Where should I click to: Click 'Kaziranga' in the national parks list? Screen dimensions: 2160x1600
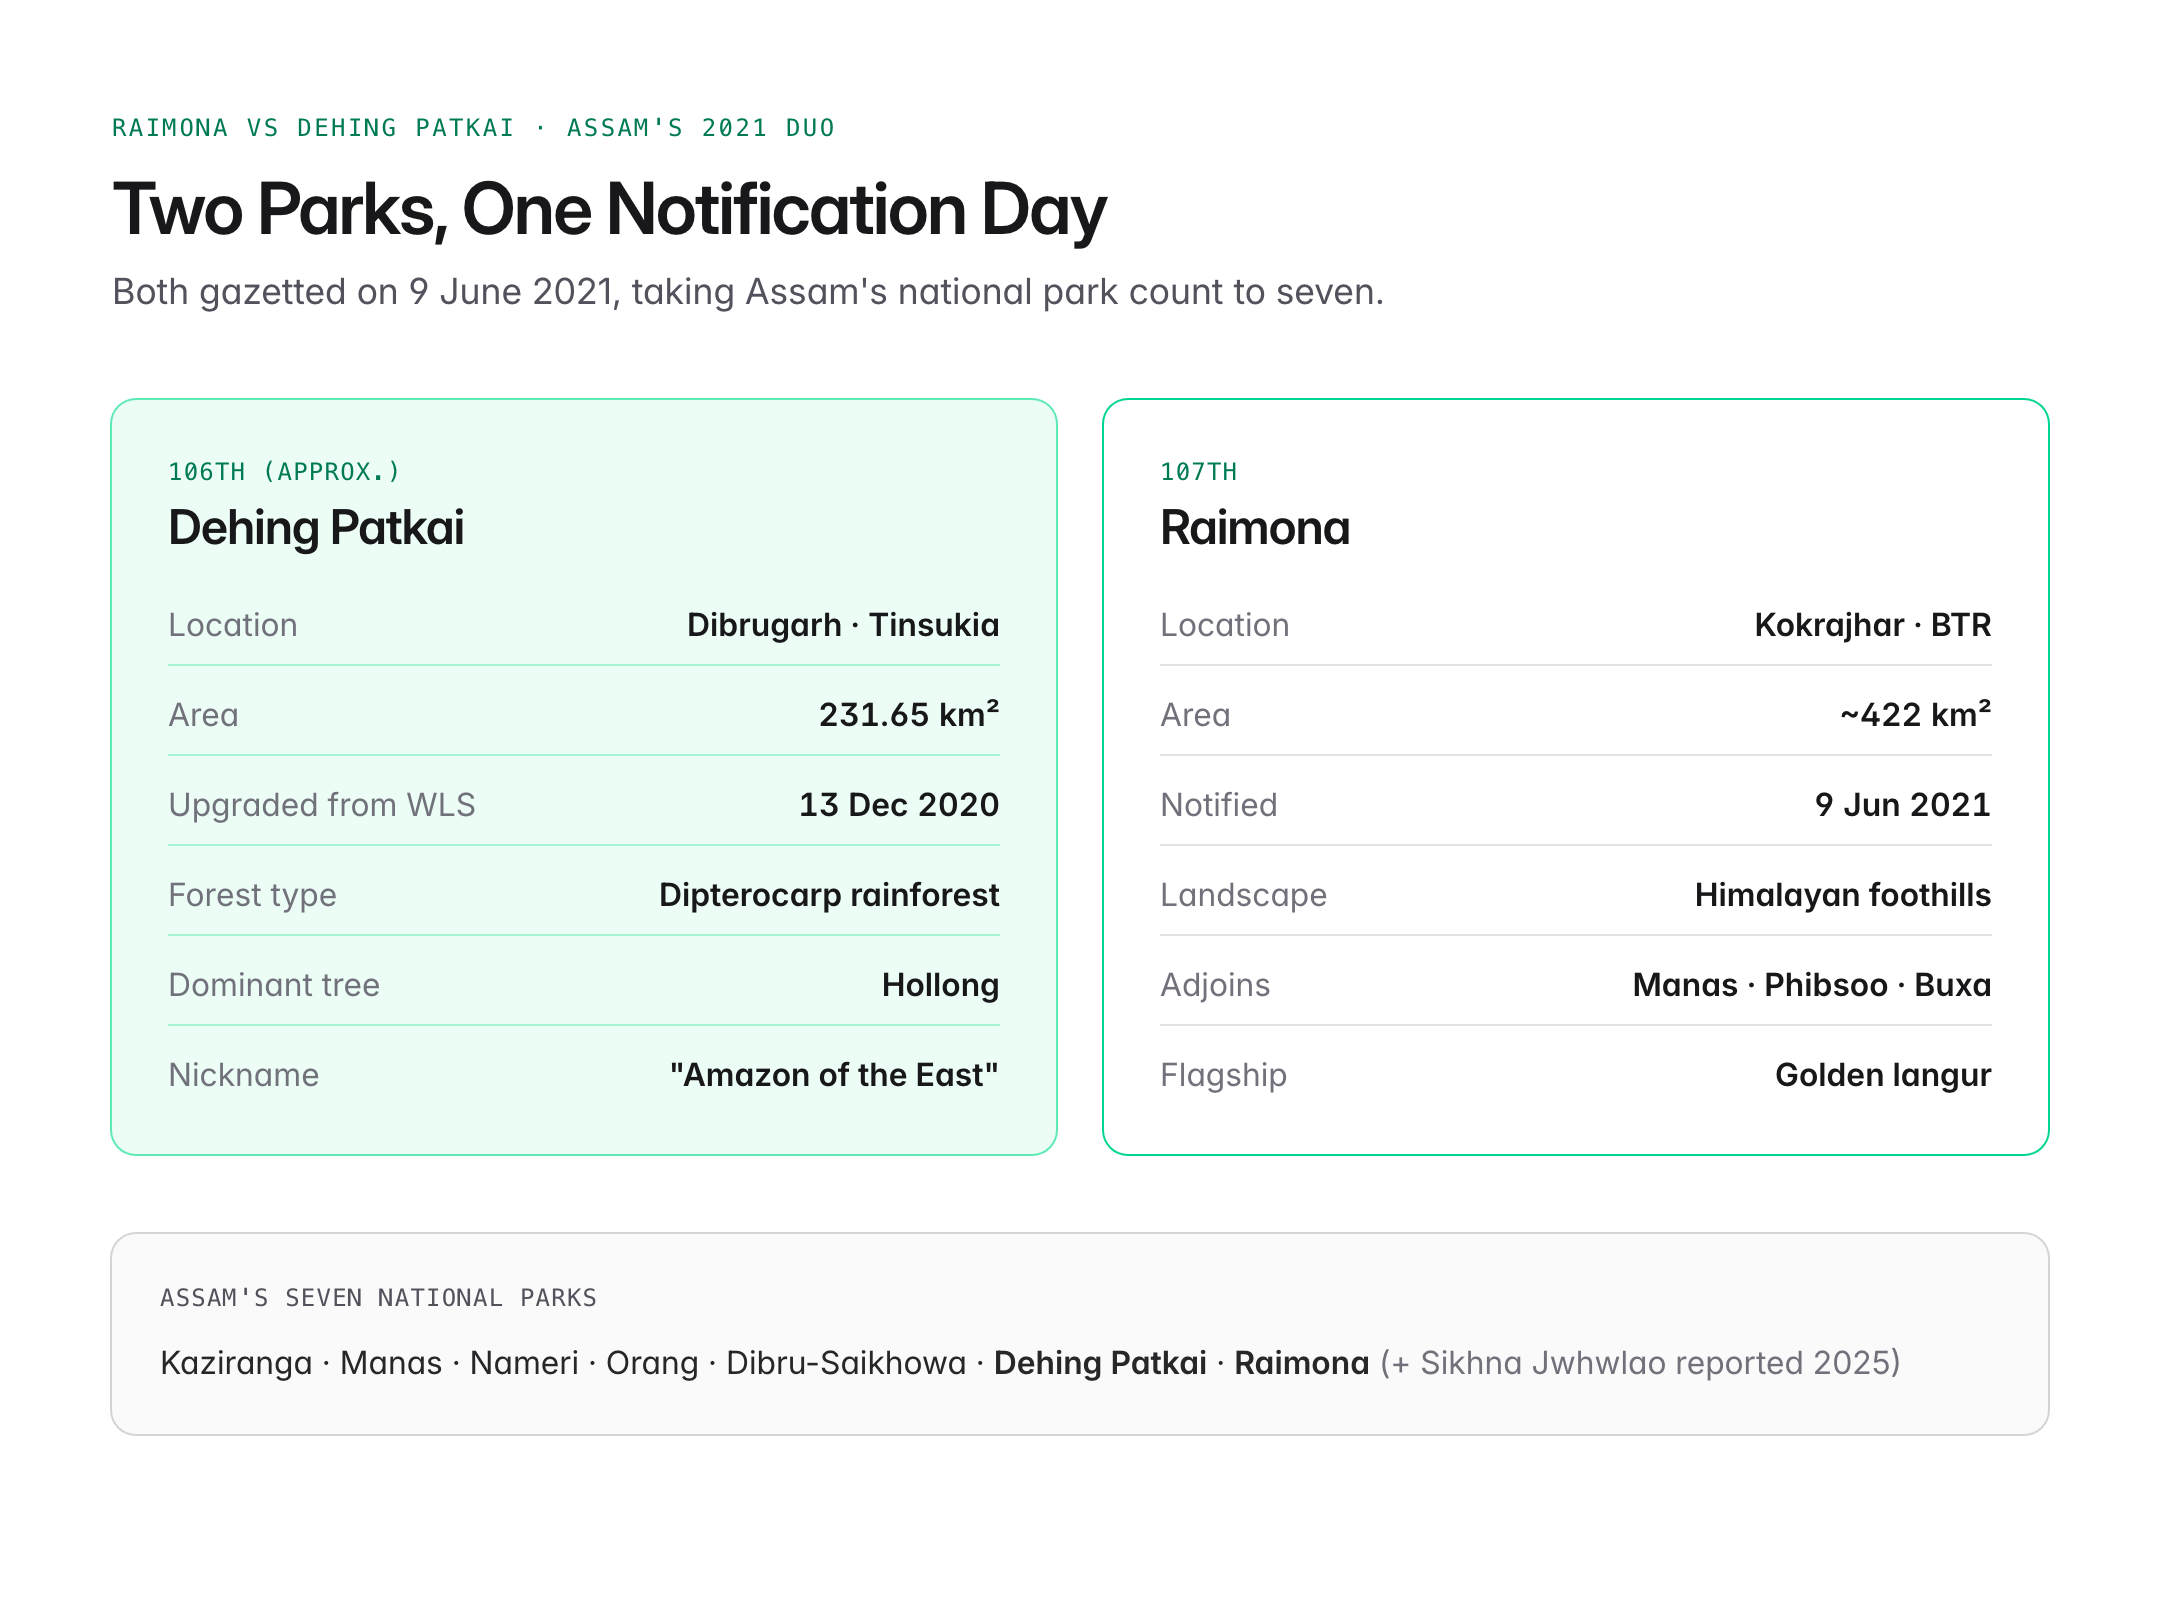236,1363
